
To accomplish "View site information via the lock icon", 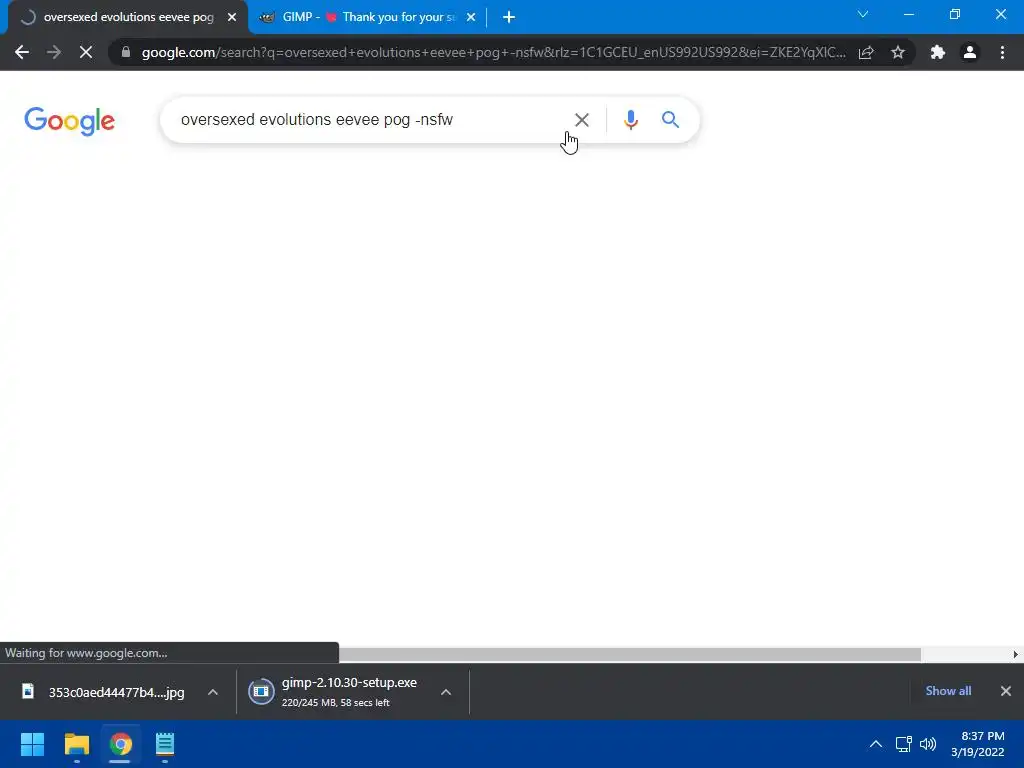I will (x=126, y=52).
